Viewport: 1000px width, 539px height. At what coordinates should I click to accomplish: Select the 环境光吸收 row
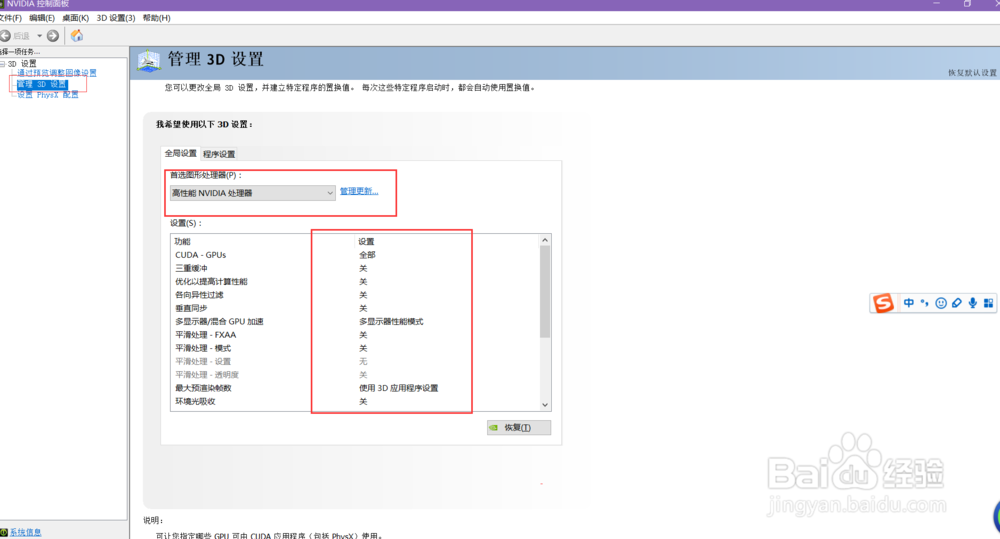(355, 401)
